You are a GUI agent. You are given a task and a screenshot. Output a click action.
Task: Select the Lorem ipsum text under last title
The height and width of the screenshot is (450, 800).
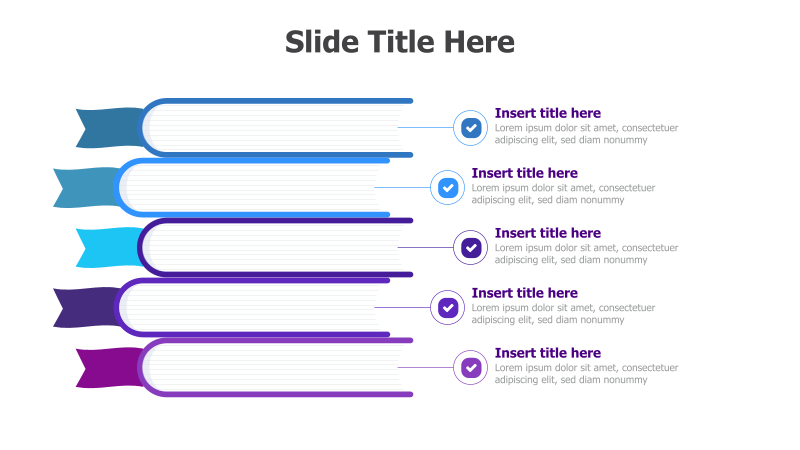pyautogui.click(x=586, y=373)
